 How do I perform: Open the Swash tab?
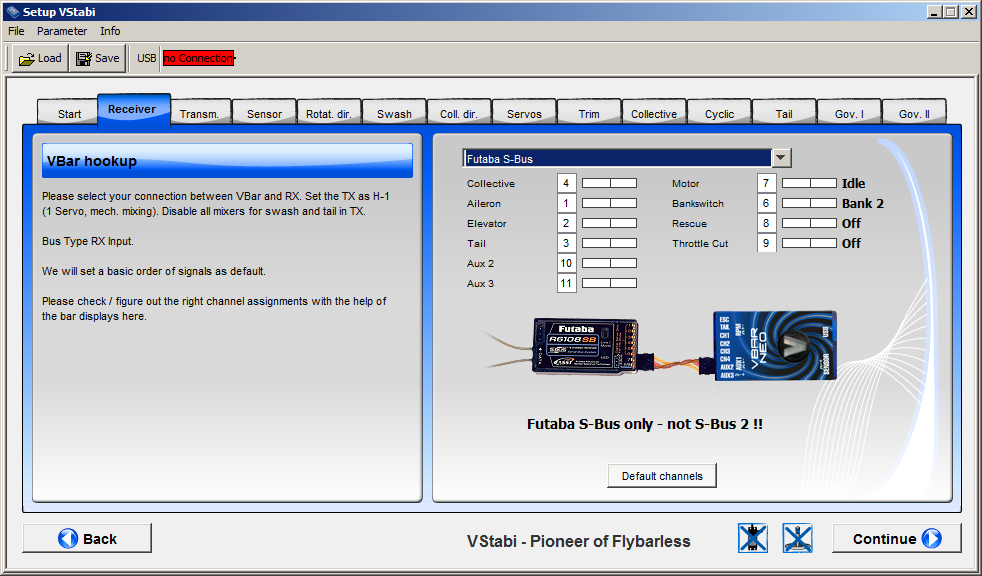[x=395, y=113]
